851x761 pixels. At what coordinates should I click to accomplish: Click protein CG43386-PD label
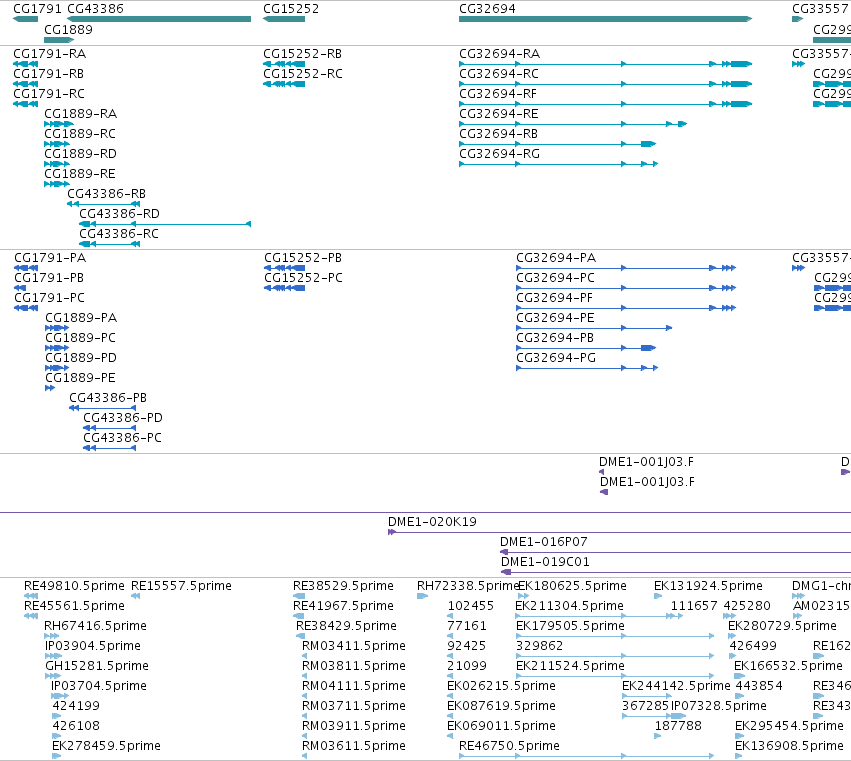pos(123,418)
